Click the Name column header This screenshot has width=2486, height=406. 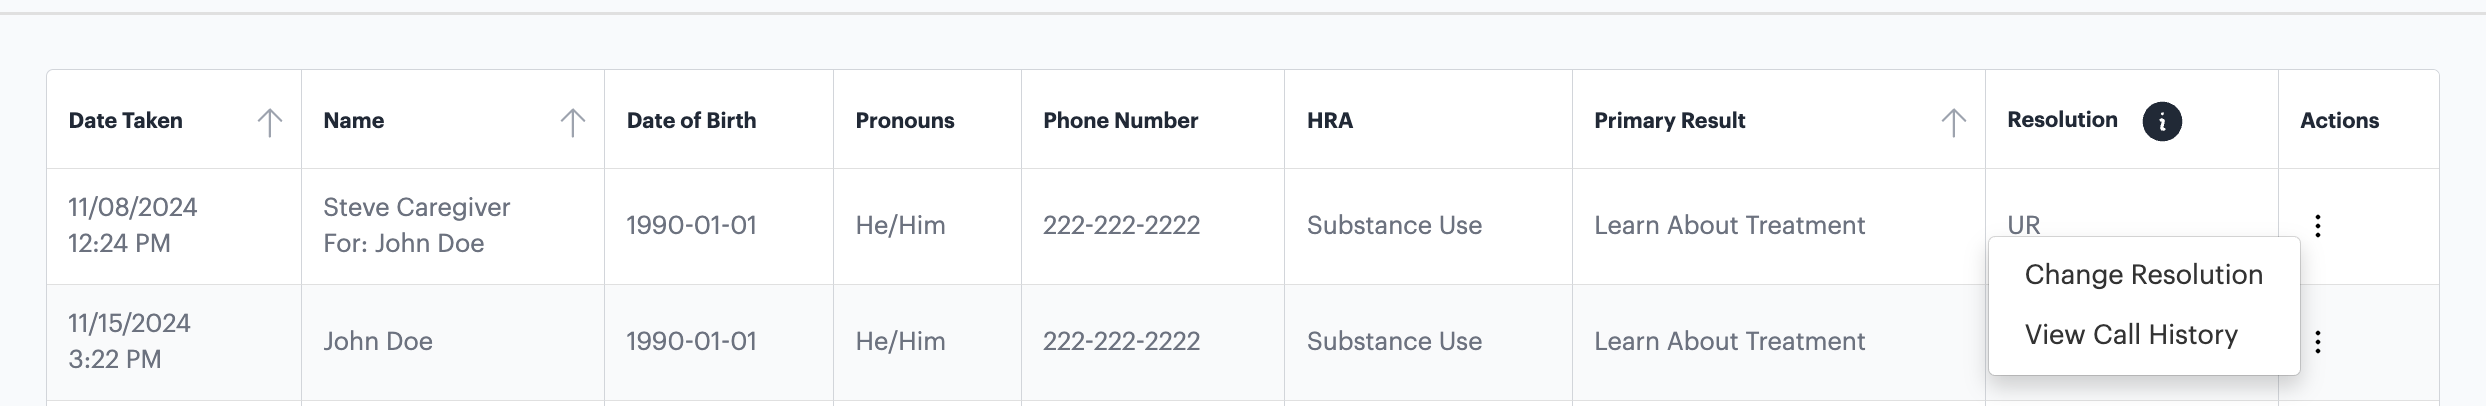[x=353, y=121]
